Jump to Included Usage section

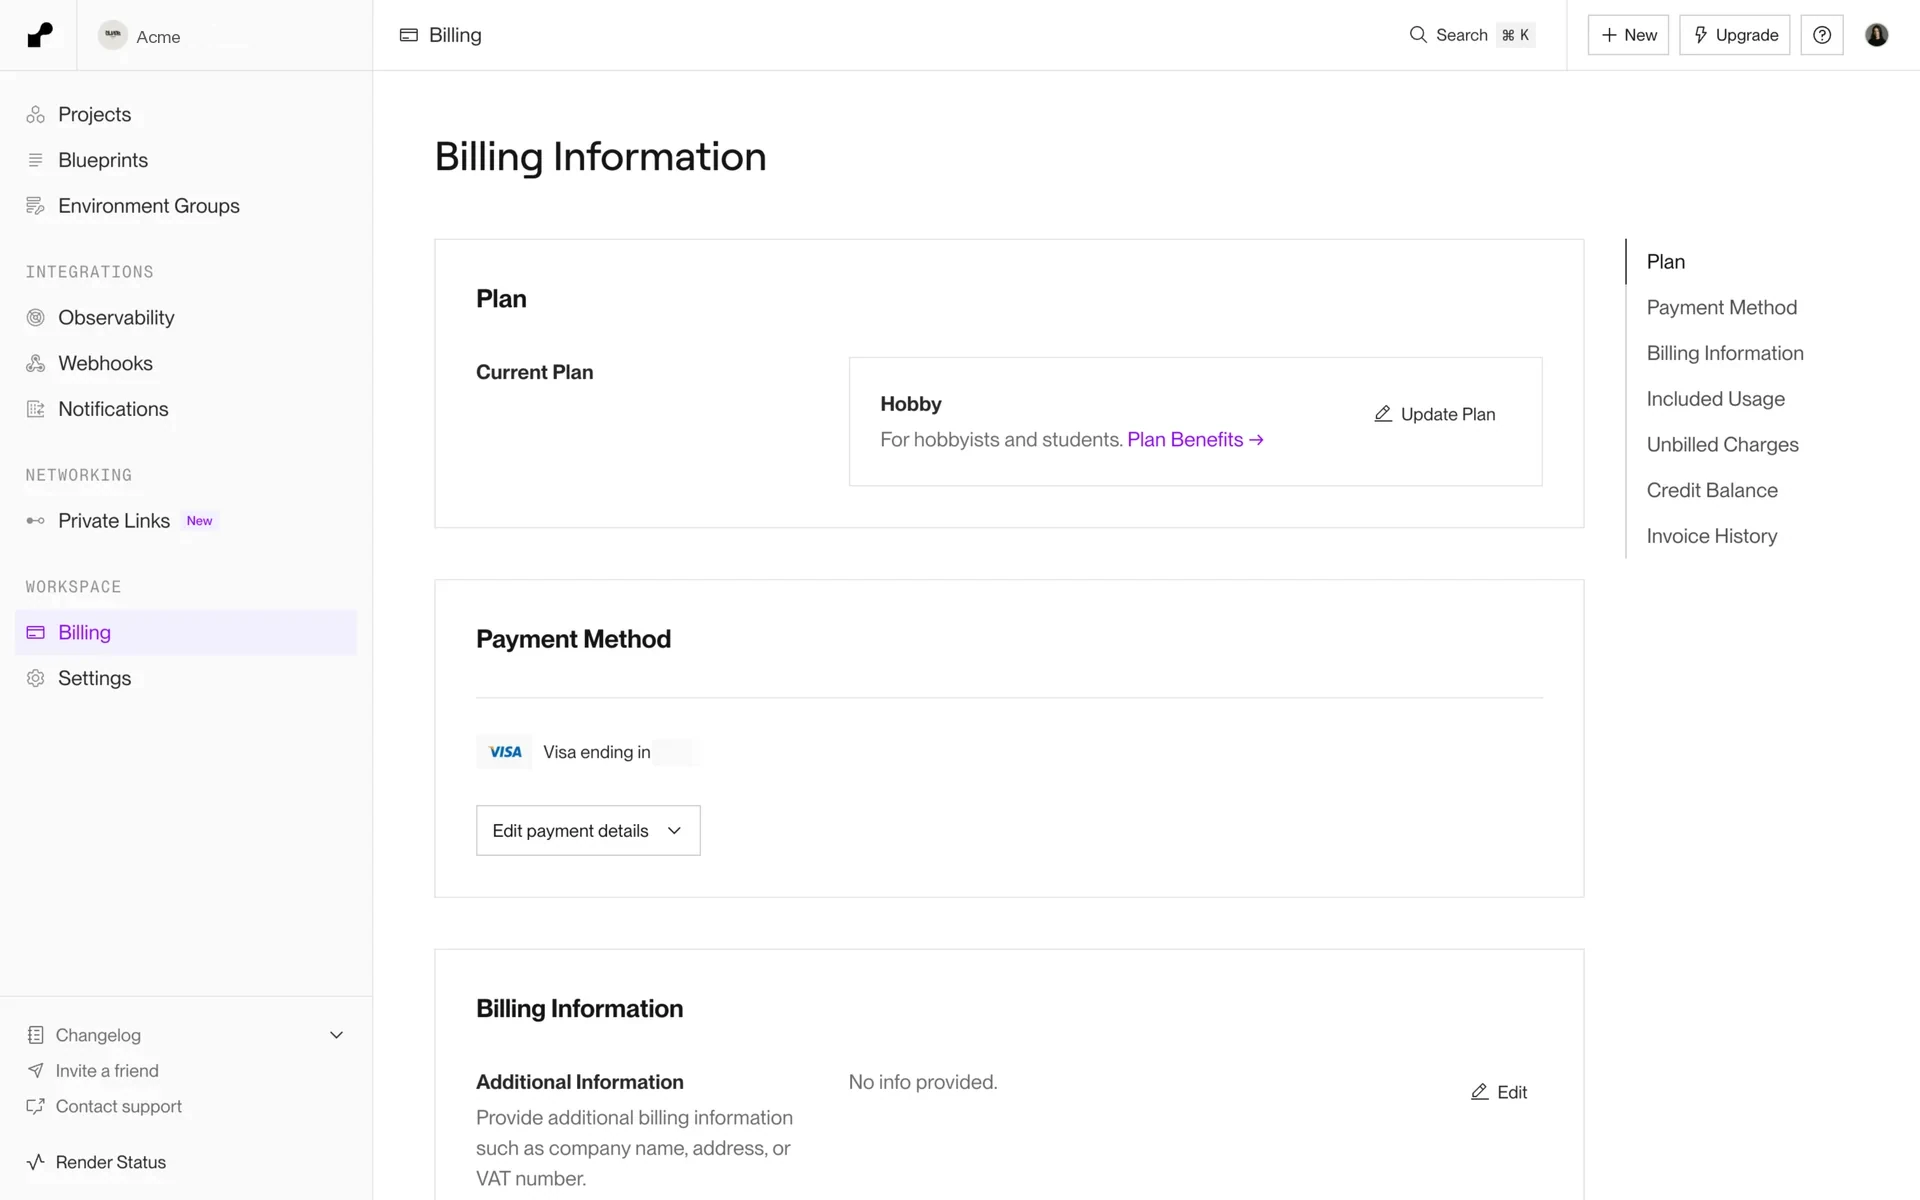1716,399
